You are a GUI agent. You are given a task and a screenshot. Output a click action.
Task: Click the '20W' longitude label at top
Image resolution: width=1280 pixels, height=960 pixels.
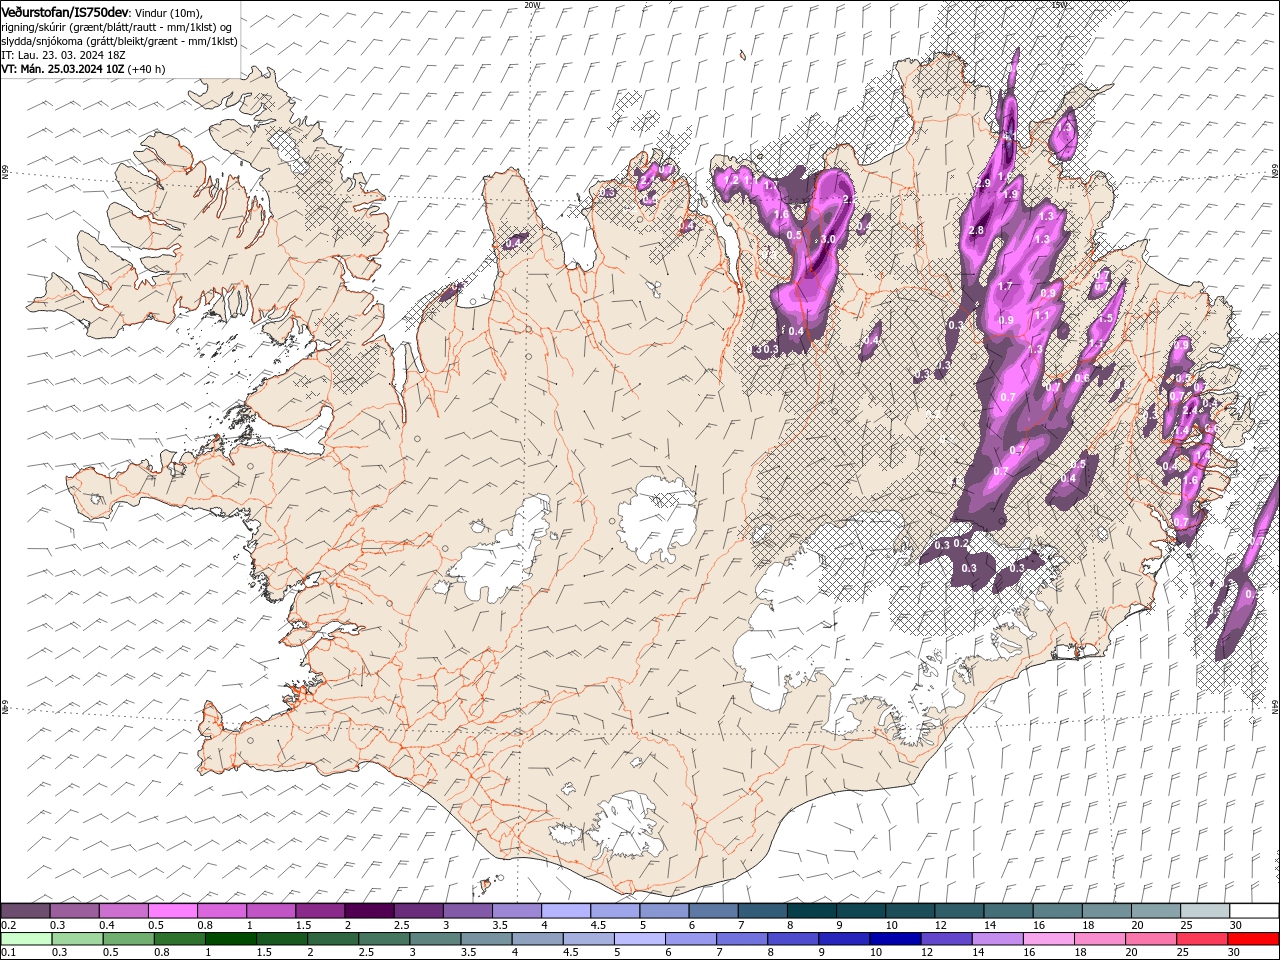pyautogui.click(x=532, y=5)
